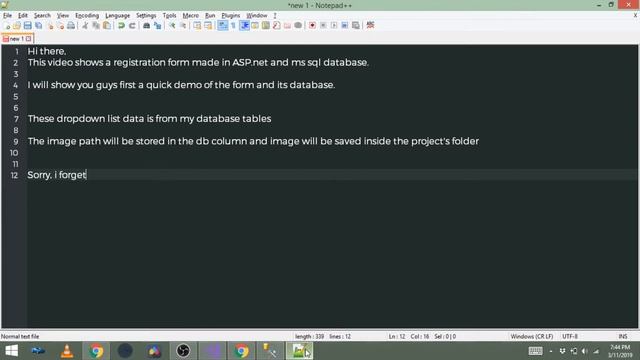
Task: Open the Run menu
Action: (210, 16)
